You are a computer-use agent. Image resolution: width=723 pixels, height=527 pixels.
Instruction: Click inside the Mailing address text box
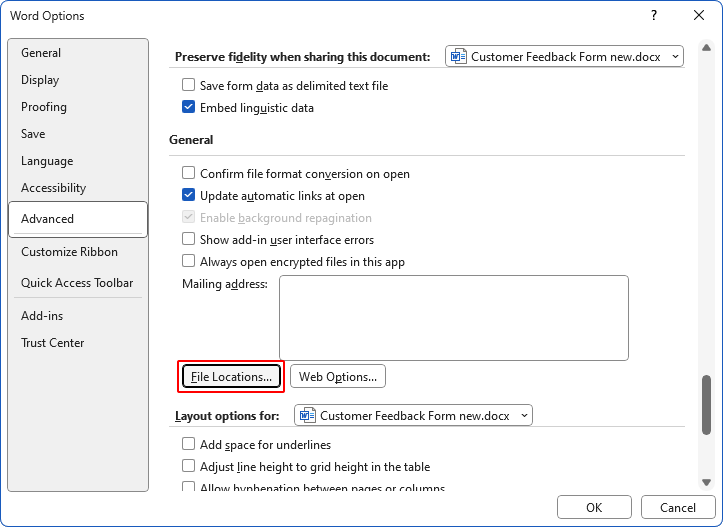pyautogui.click(x=453, y=318)
